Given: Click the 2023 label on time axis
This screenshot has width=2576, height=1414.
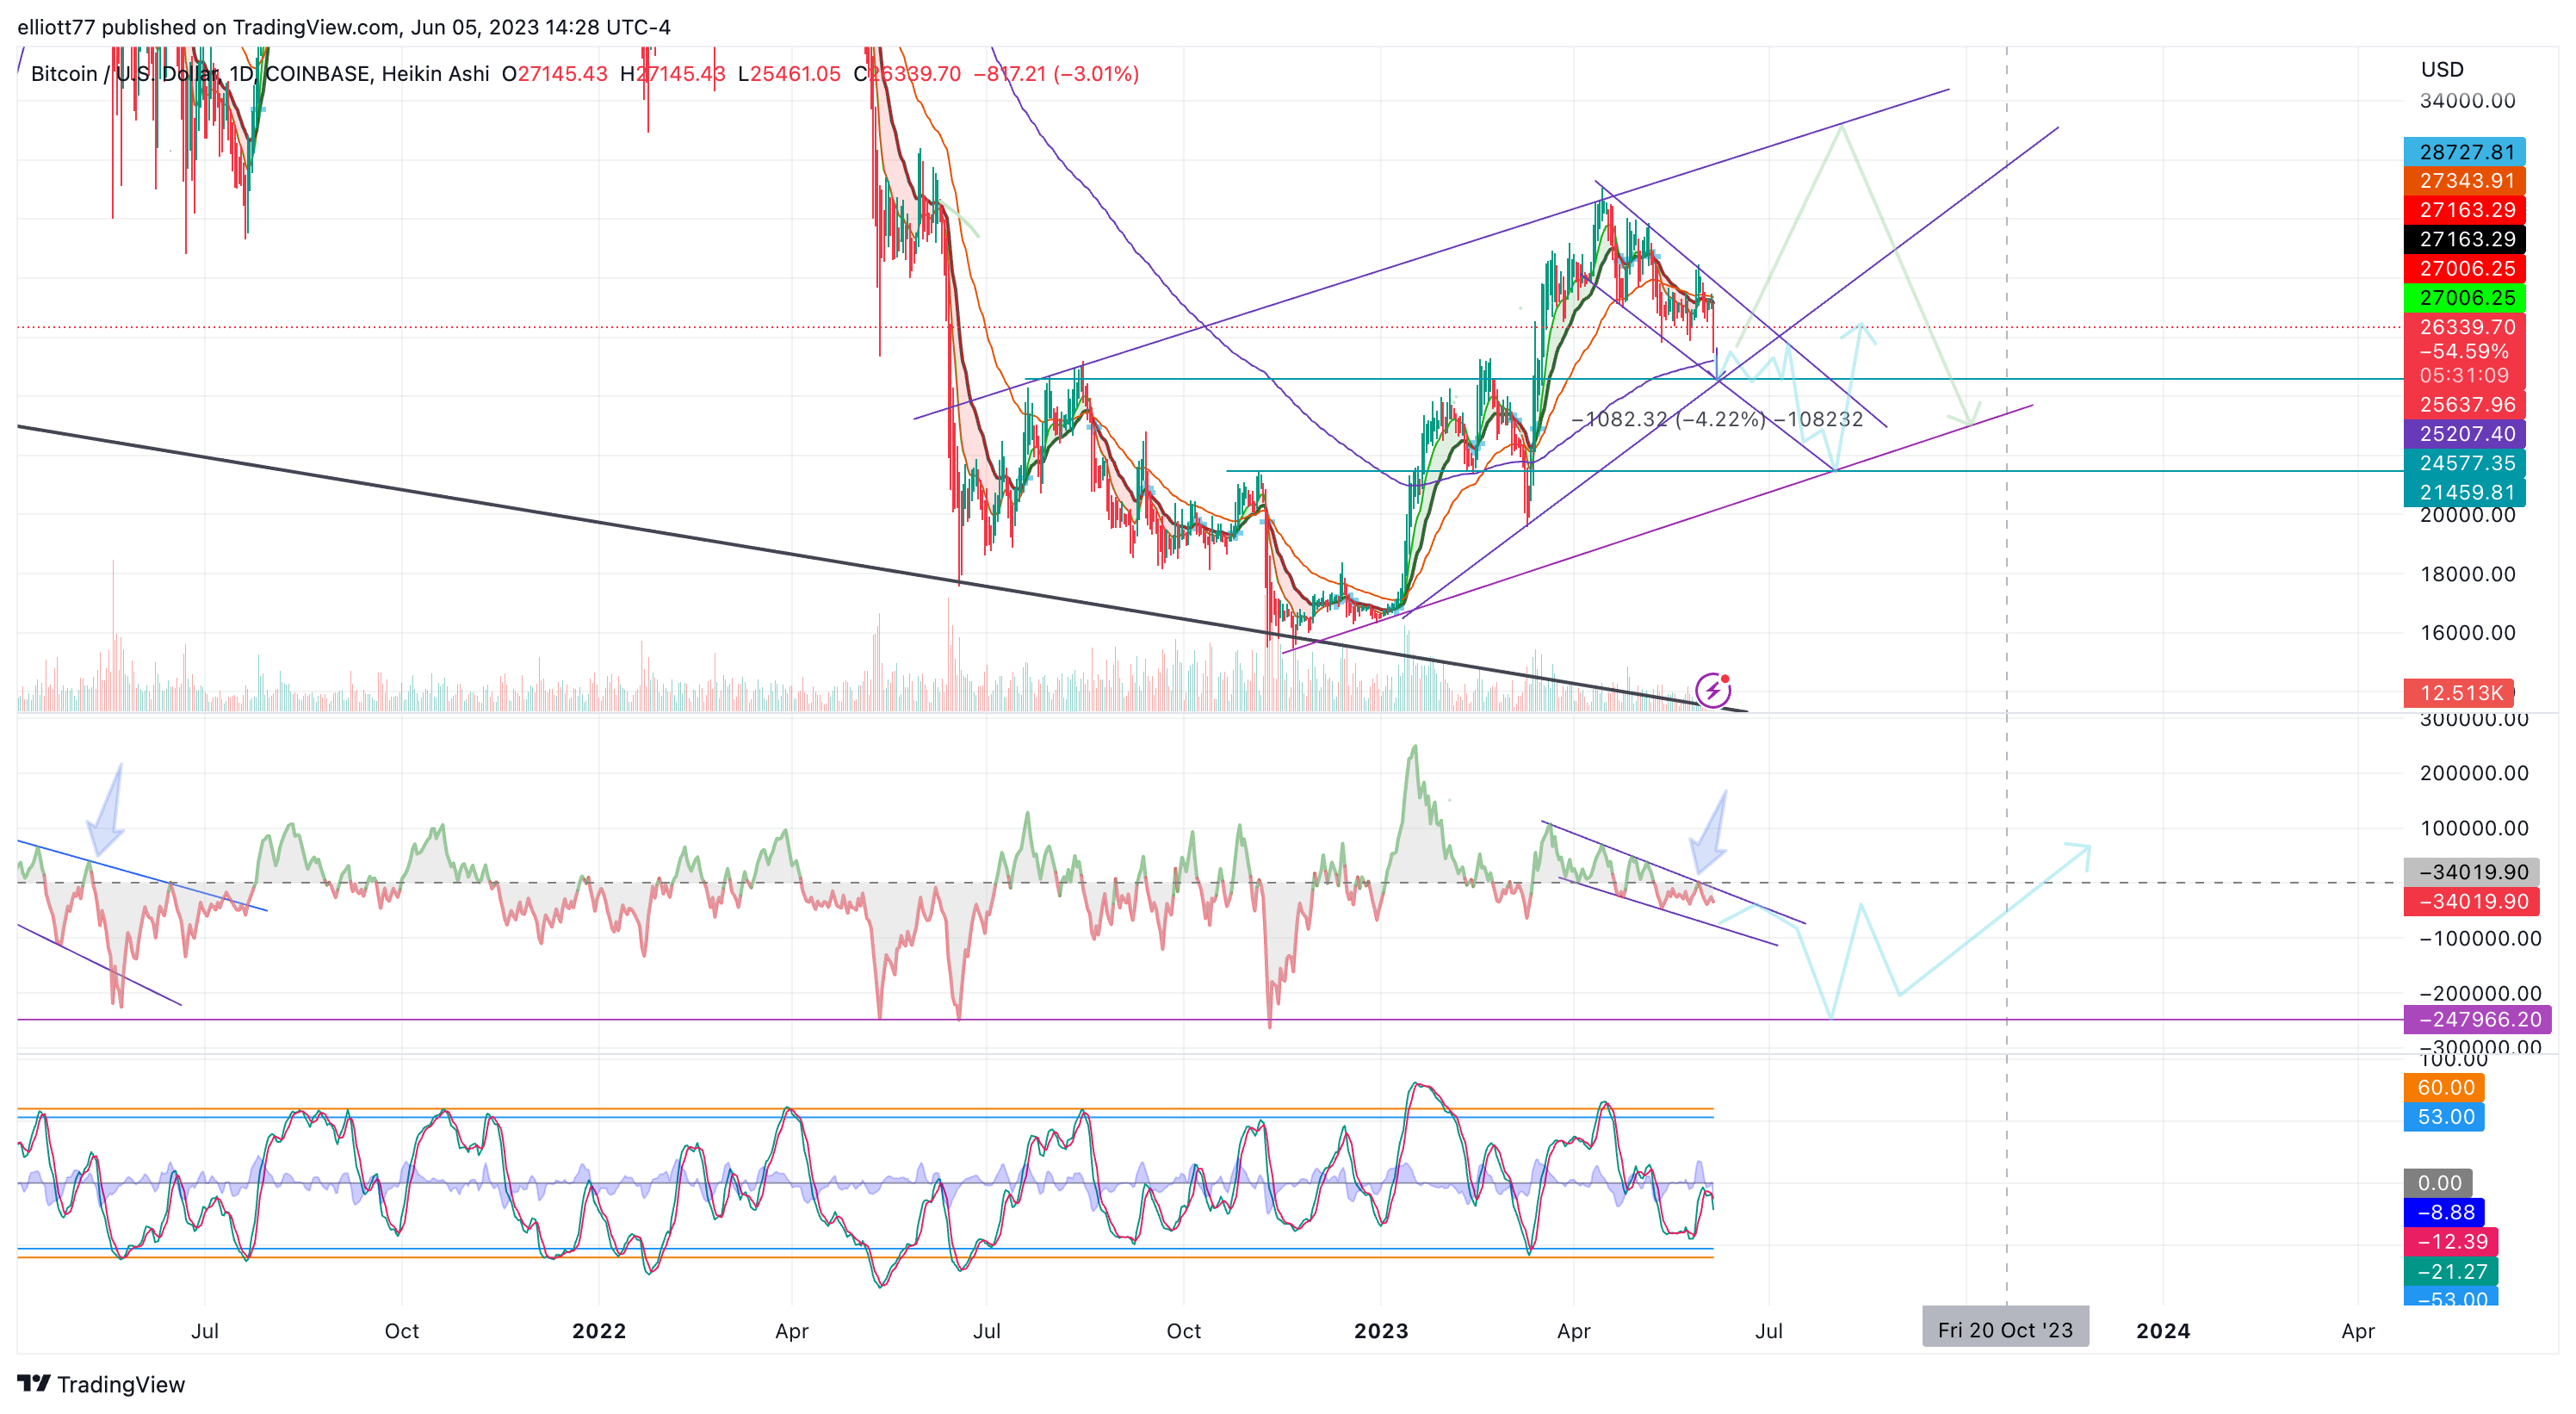Looking at the screenshot, I should pos(1381,1331).
